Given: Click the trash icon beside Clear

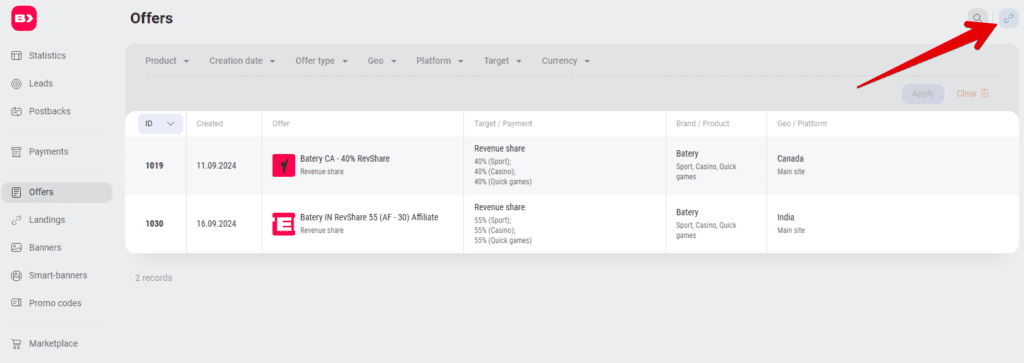Looking at the screenshot, I should pos(985,93).
